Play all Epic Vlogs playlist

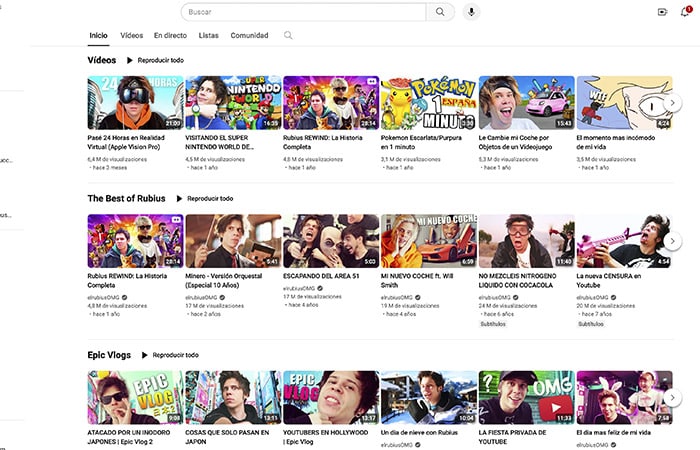170,355
